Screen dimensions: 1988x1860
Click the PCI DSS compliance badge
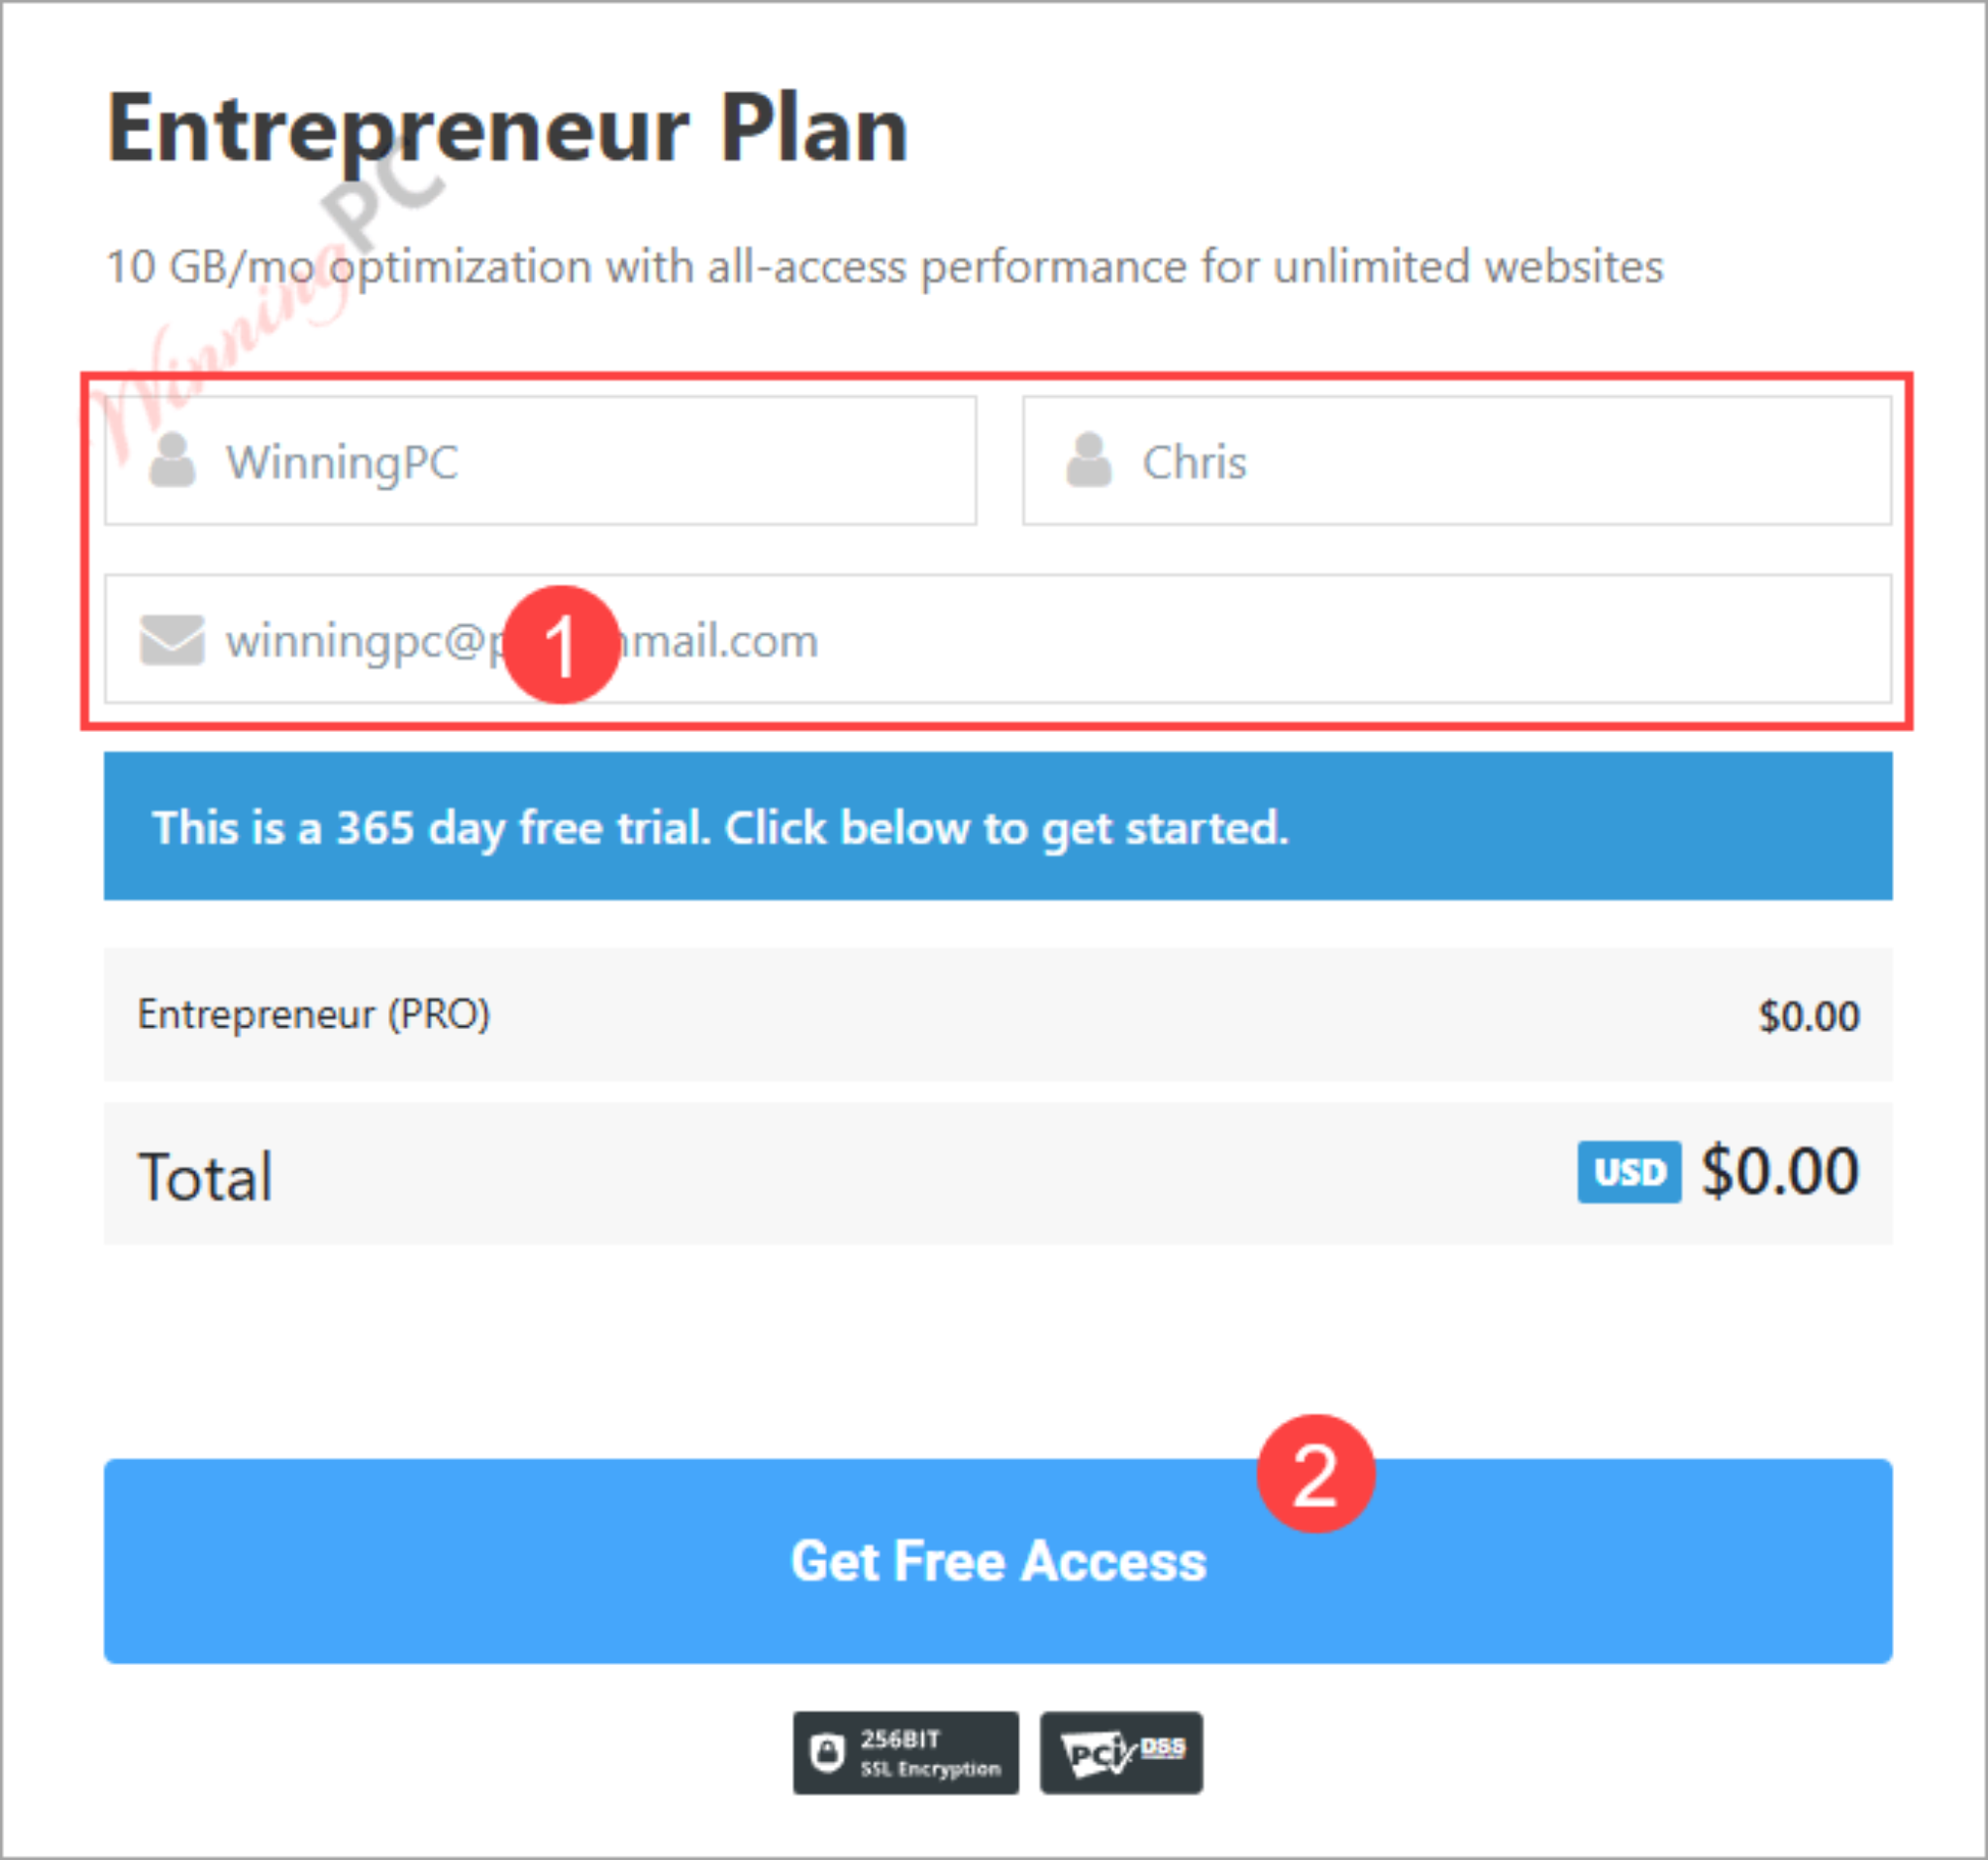1120,1752
